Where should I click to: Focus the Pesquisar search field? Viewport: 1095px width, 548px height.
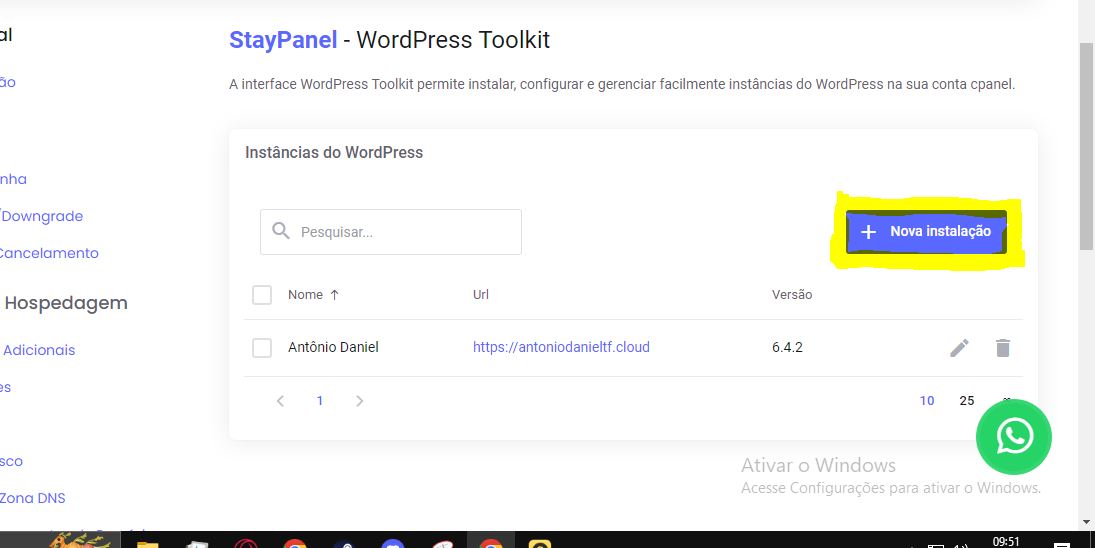pyautogui.click(x=390, y=232)
